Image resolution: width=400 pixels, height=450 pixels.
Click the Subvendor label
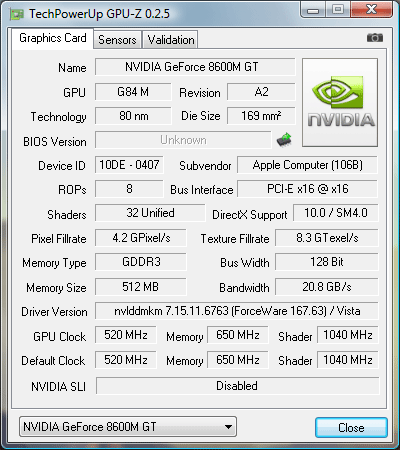point(205,166)
